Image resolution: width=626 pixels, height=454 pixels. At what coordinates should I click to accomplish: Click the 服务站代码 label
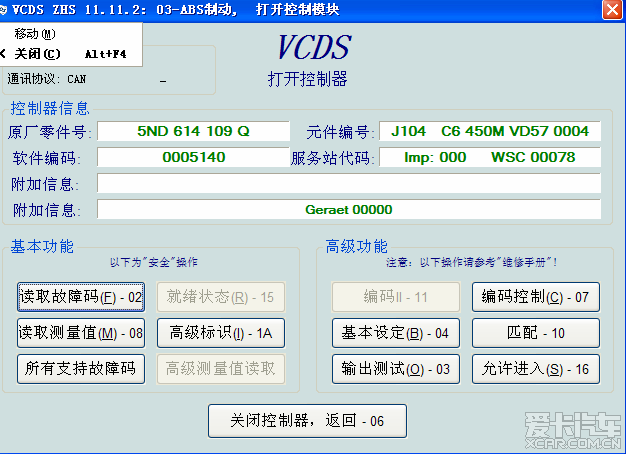click(333, 158)
